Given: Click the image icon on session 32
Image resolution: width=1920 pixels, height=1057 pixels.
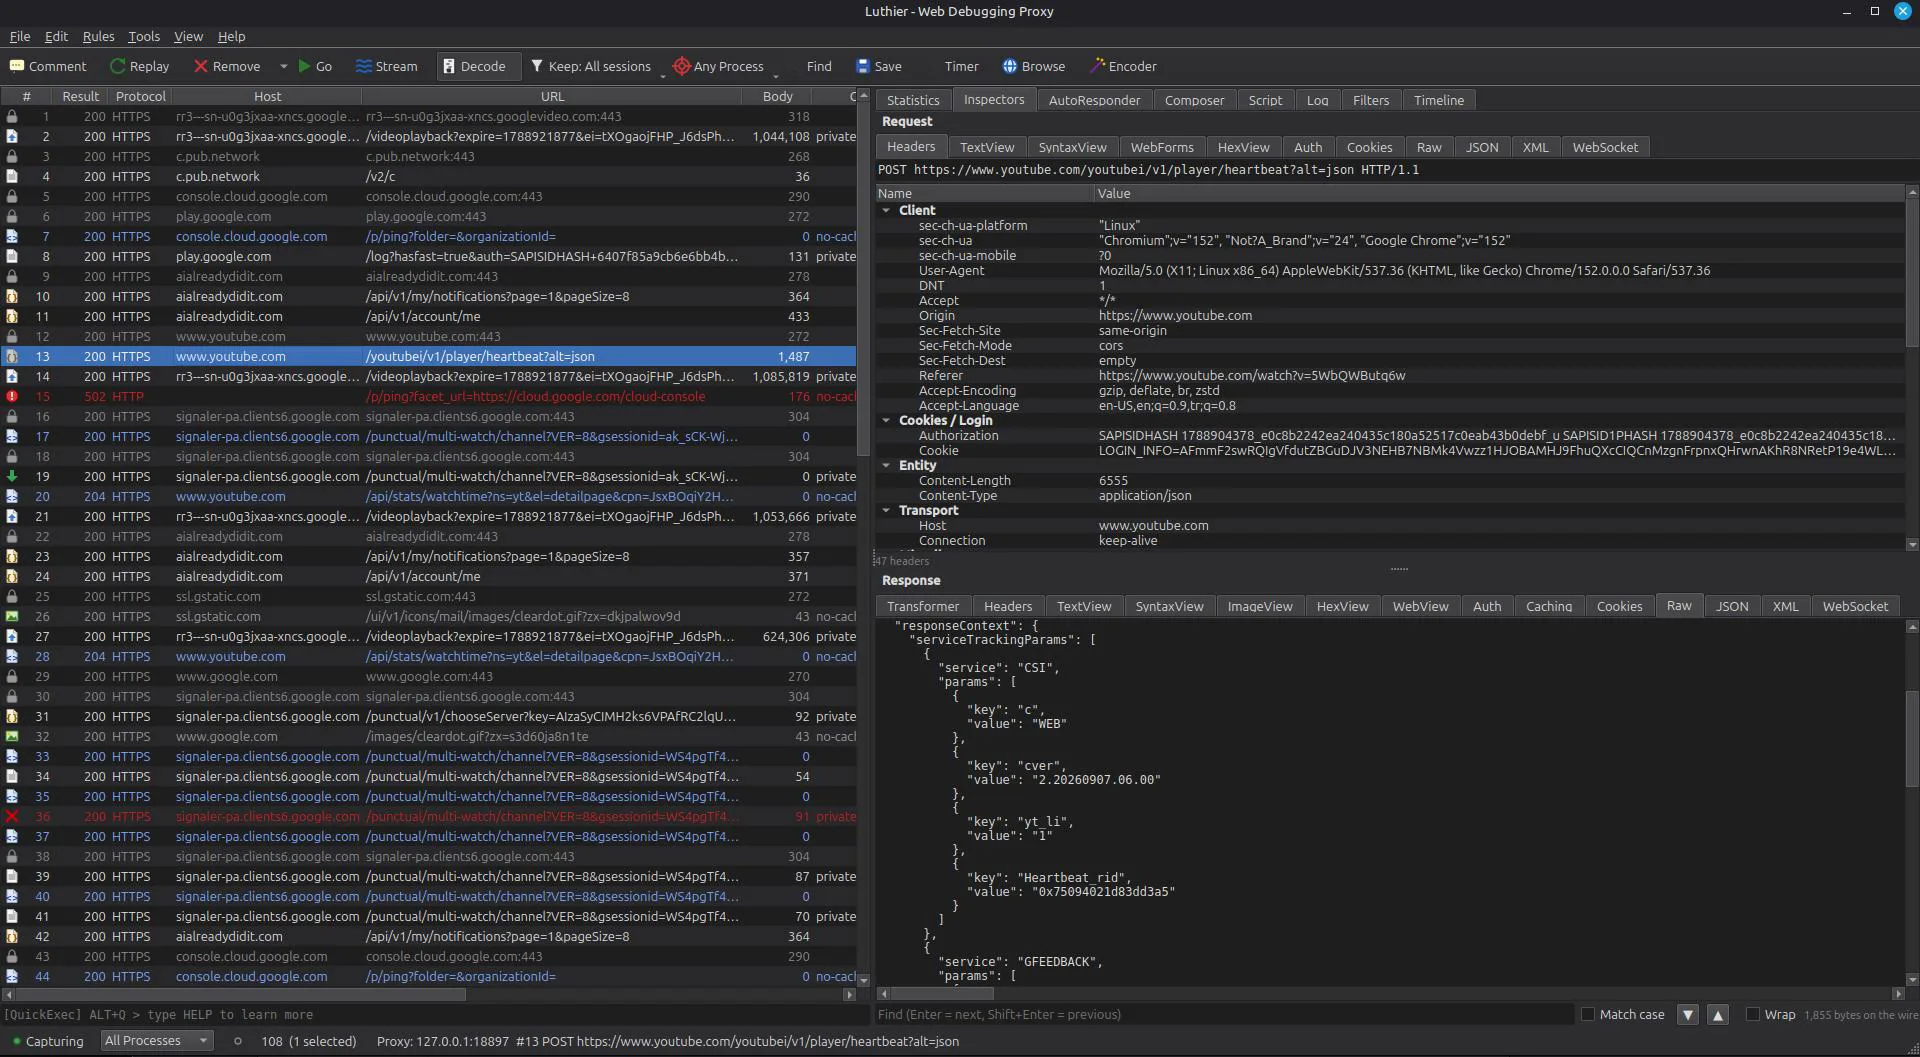Looking at the screenshot, I should (x=12, y=736).
